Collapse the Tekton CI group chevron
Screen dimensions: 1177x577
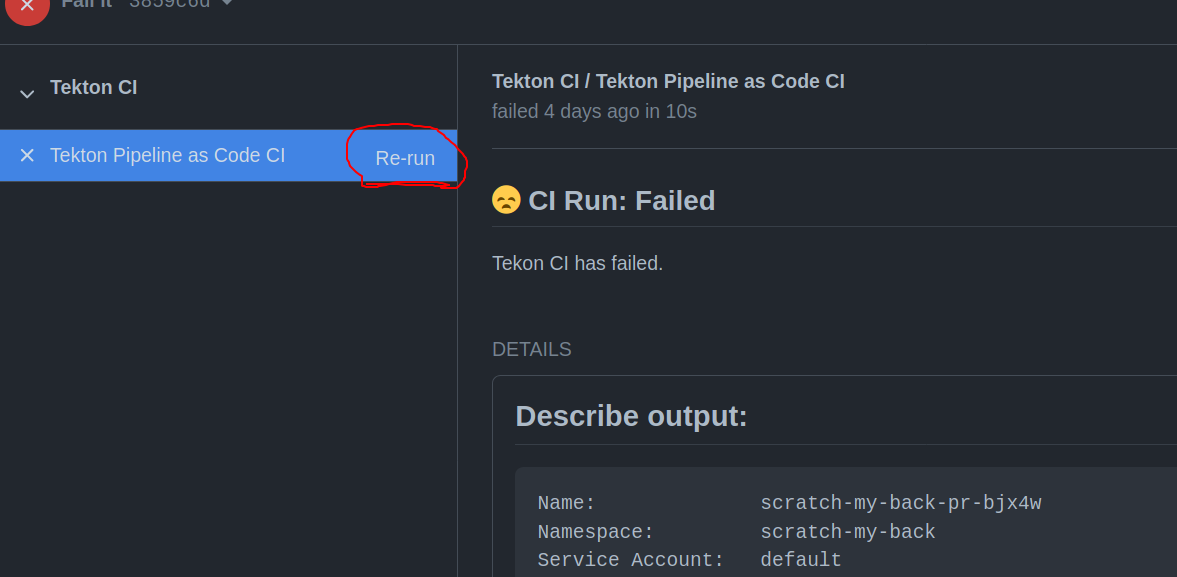click(x=27, y=93)
